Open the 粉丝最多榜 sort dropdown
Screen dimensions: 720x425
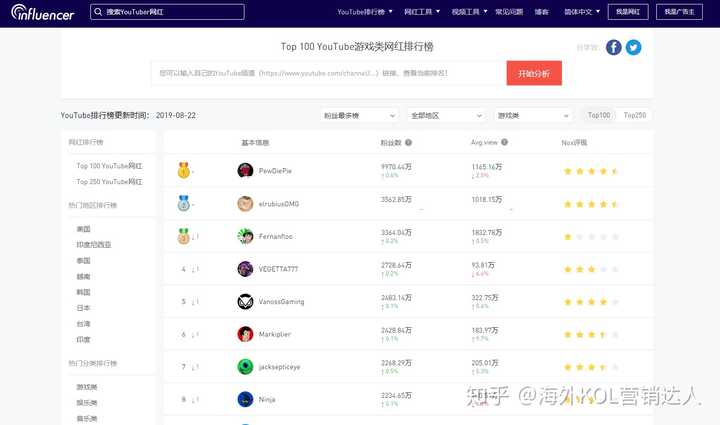[x=359, y=116]
